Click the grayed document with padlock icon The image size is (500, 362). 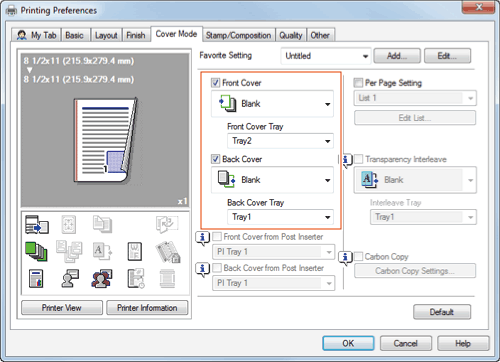click(x=168, y=252)
